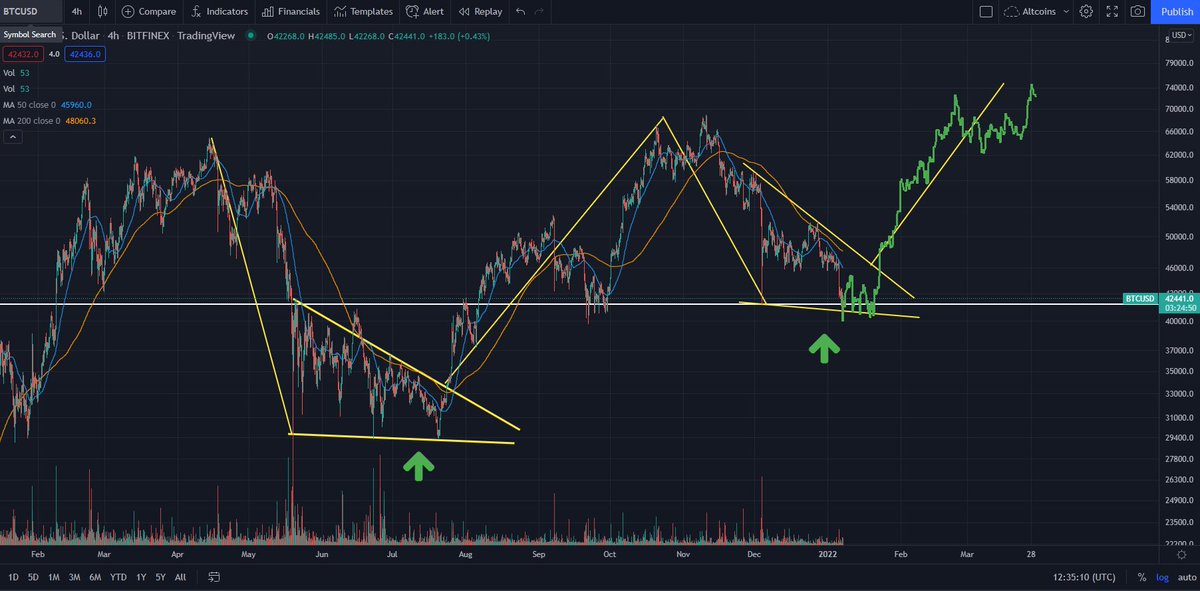This screenshot has width=1200, height=591.
Task: Enter fullscreen mode with the expand icon
Action: click(x=1111, y=11)
